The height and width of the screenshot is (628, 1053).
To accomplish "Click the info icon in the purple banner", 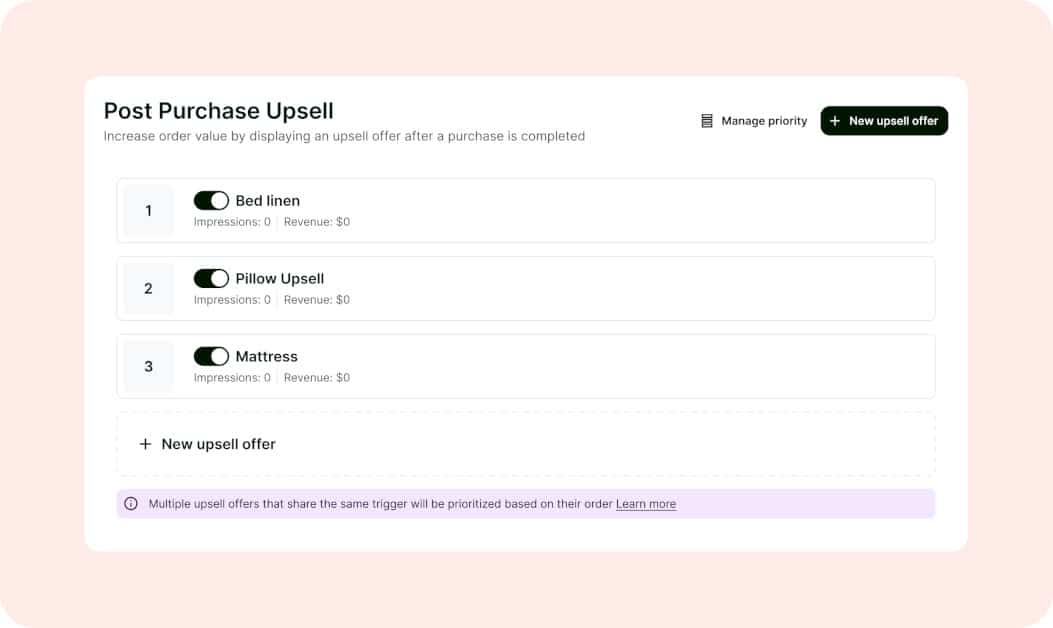I will coord(130,503).
